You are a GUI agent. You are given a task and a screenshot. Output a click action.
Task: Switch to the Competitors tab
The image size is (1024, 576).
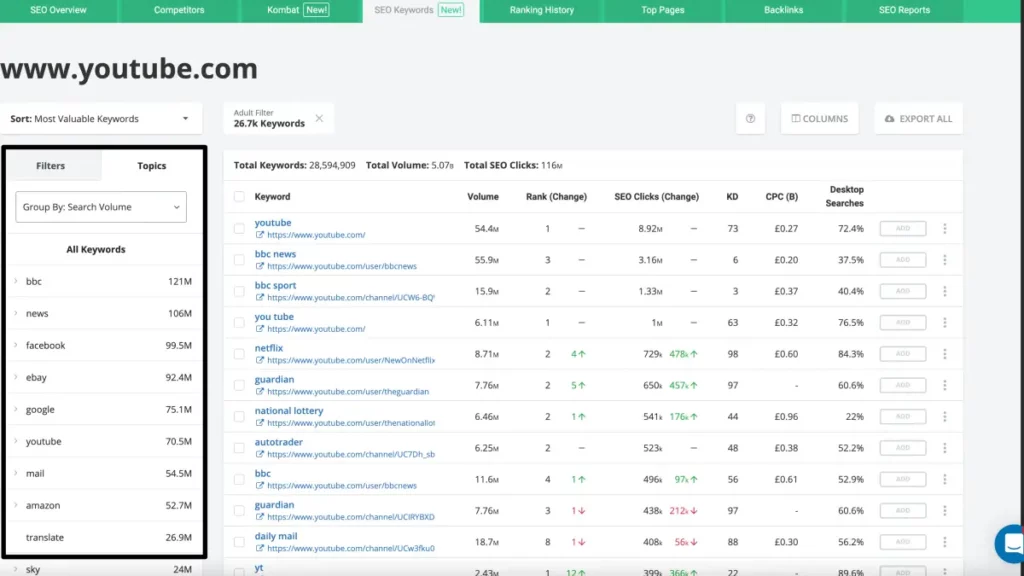coord(179,10)
